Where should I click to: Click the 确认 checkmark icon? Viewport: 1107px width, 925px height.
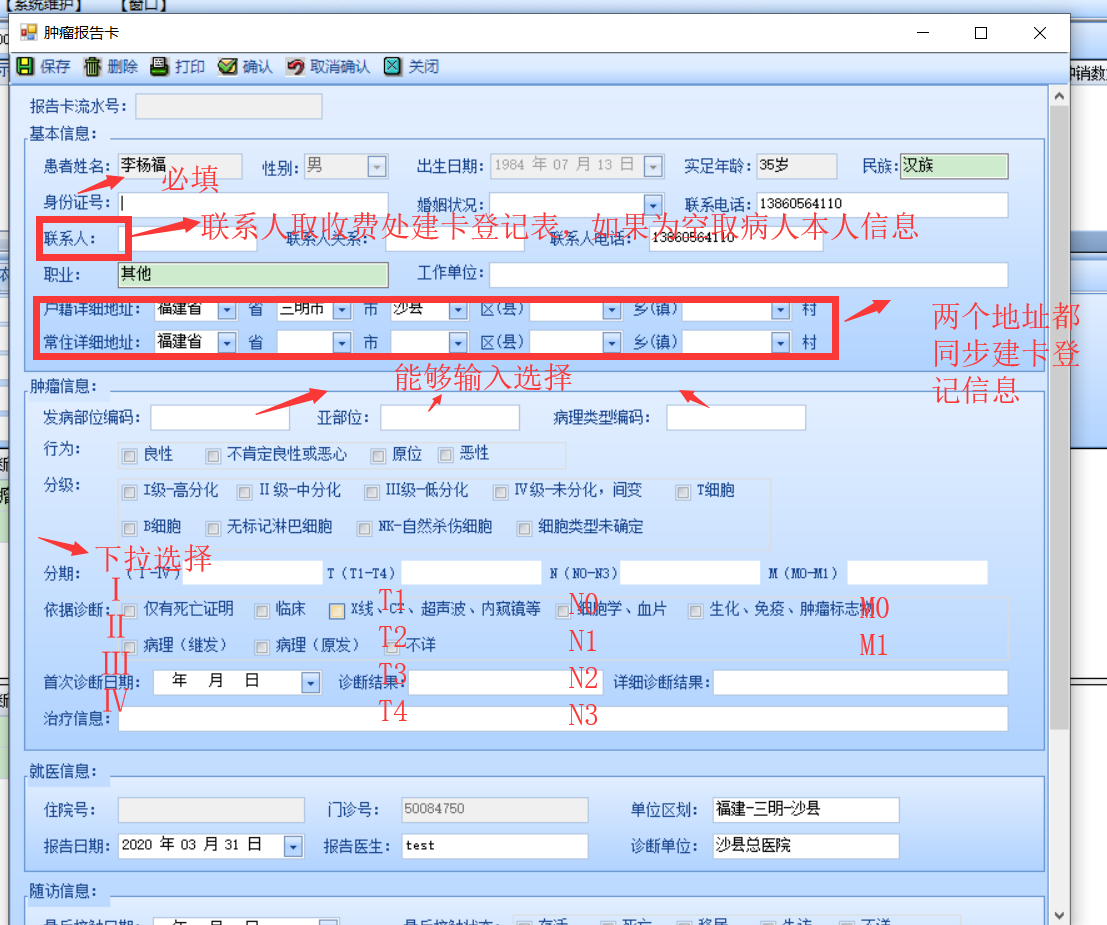227,66
